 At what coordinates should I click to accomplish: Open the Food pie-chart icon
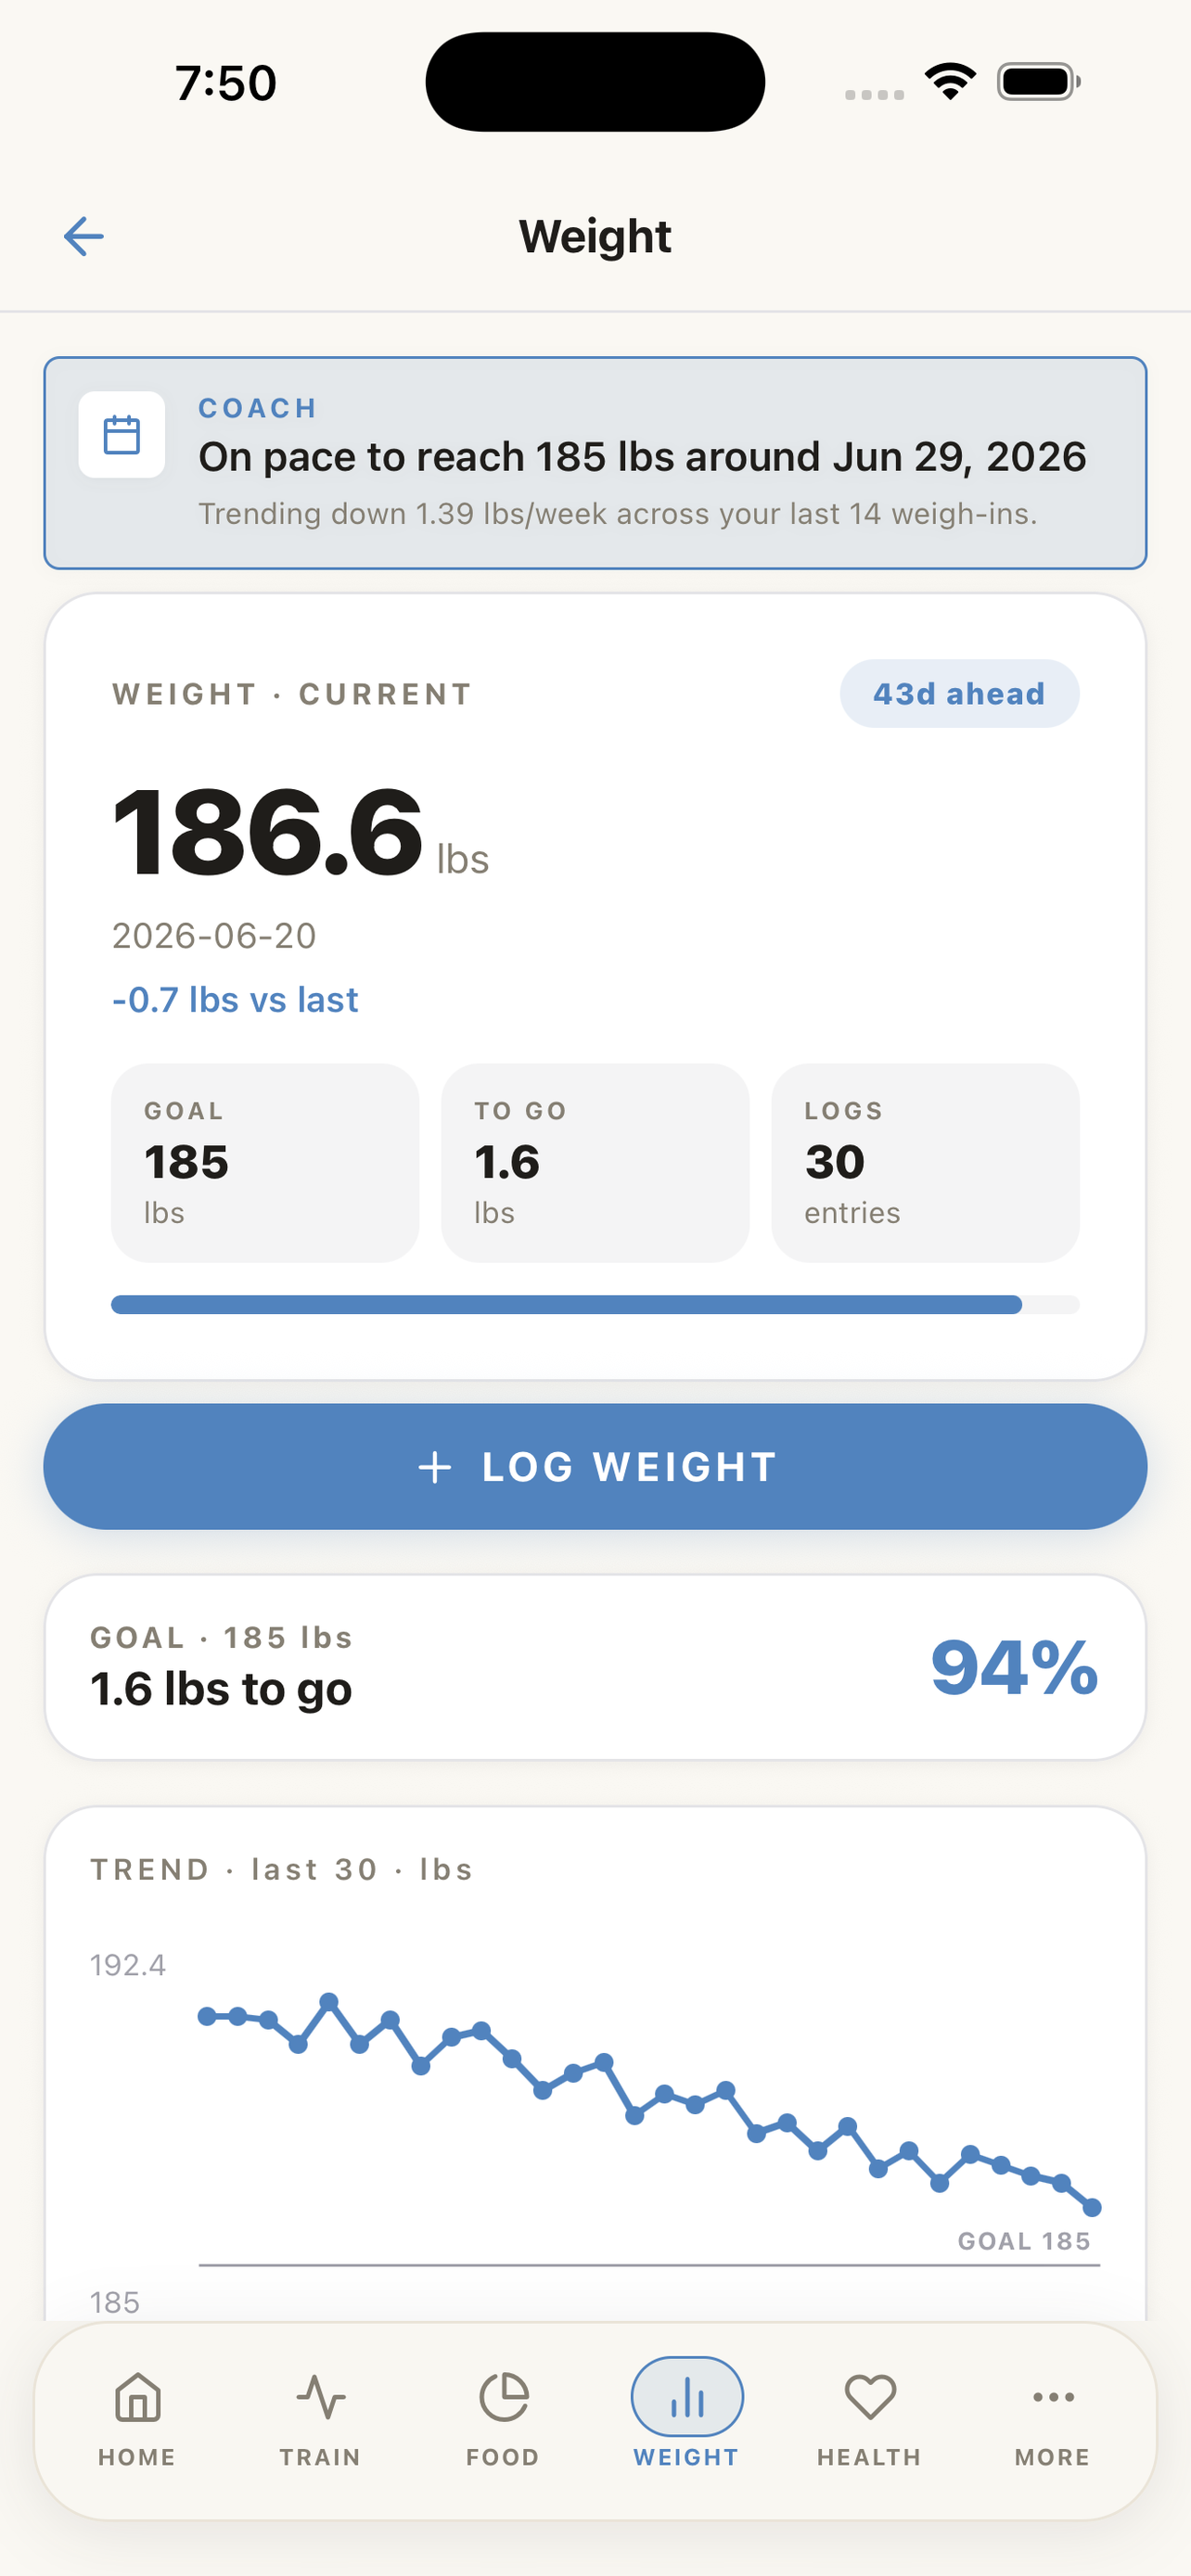pyautogui.click(x=504, y=2396)
